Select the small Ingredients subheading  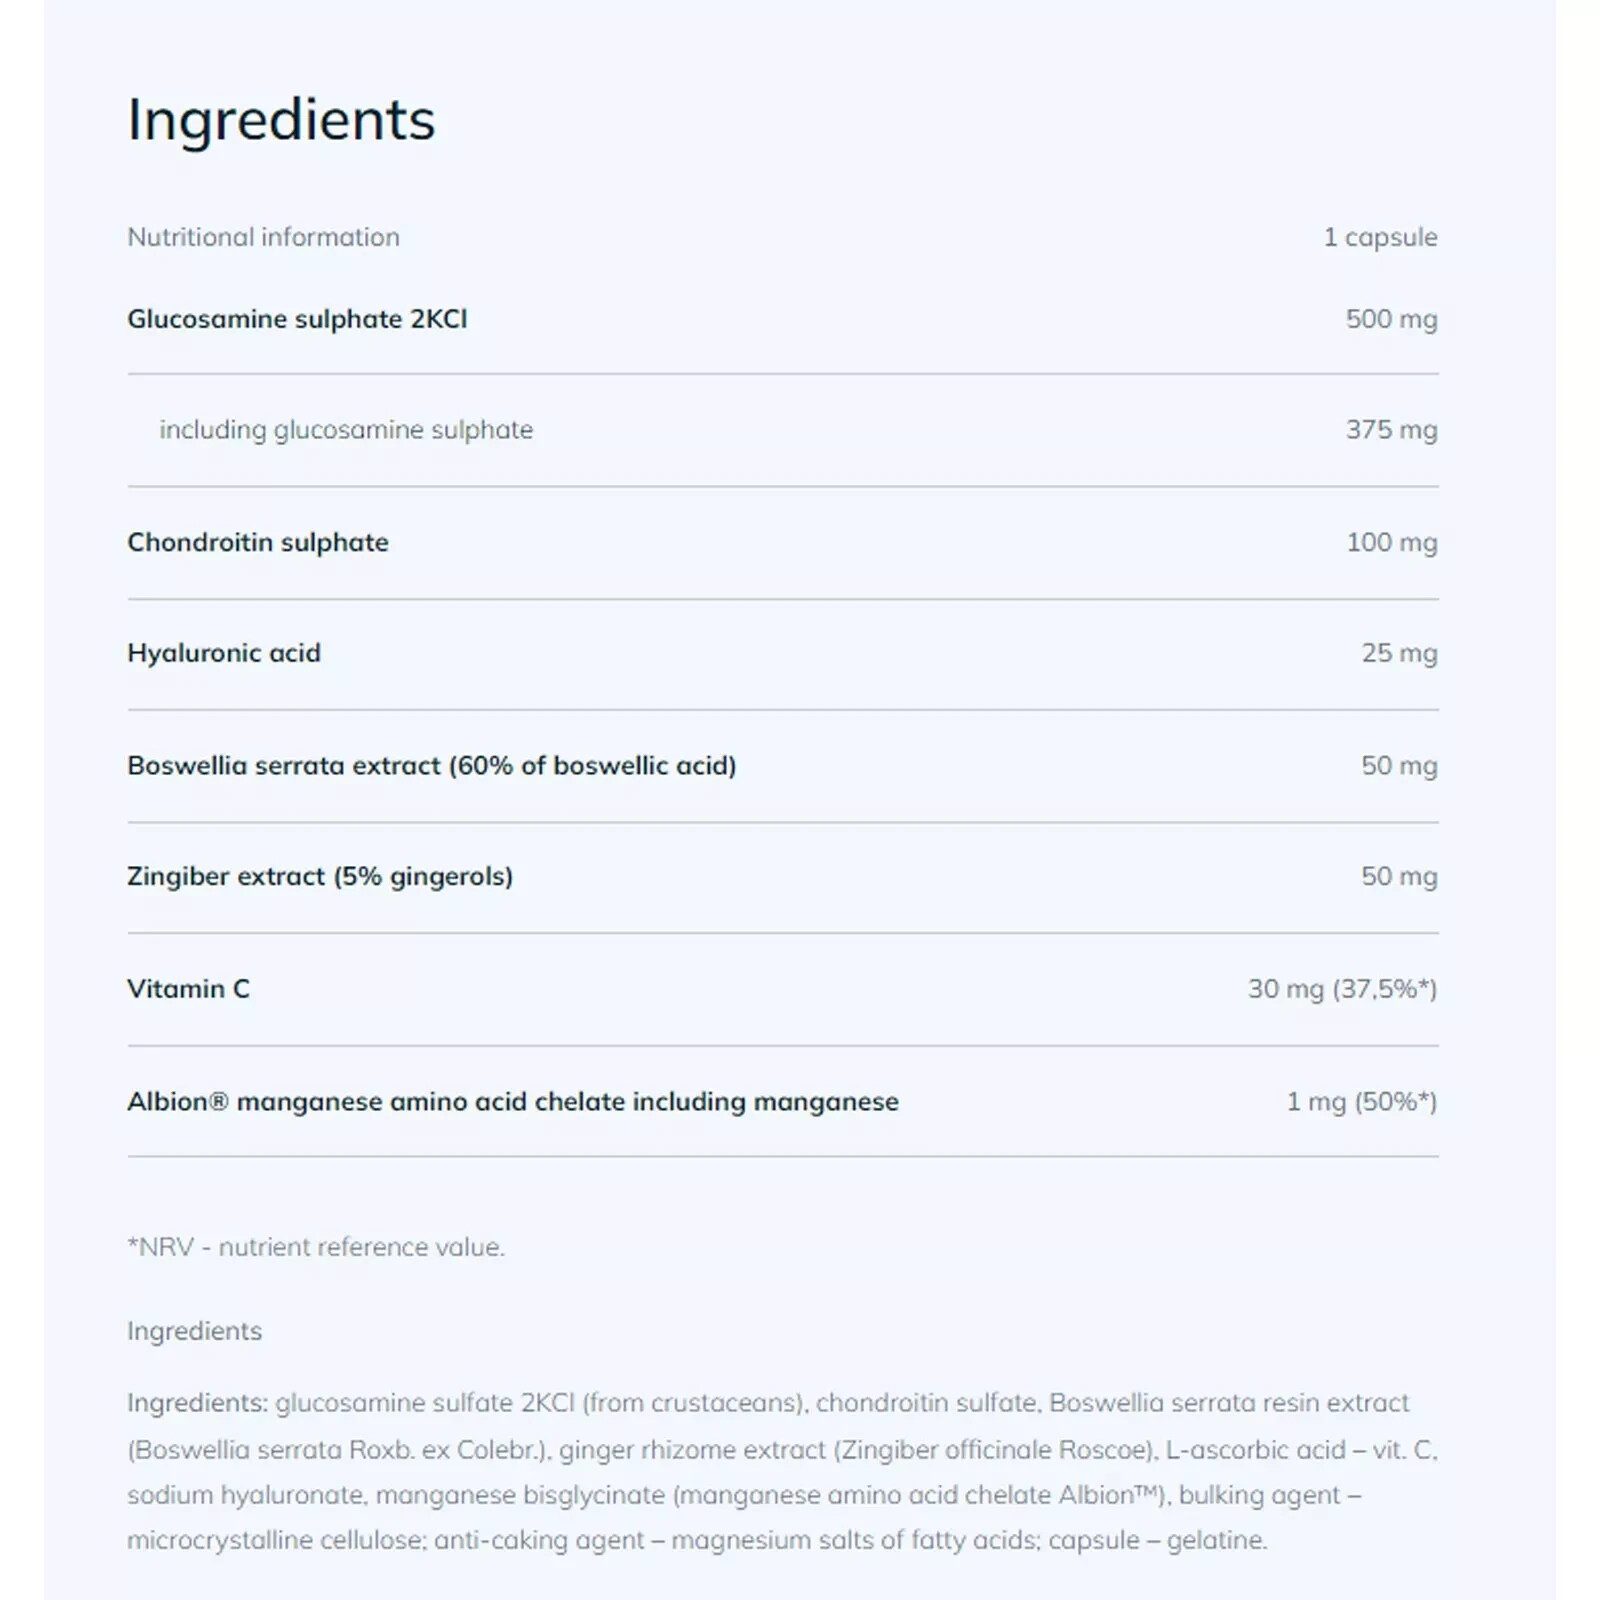tap(194, 1332)
